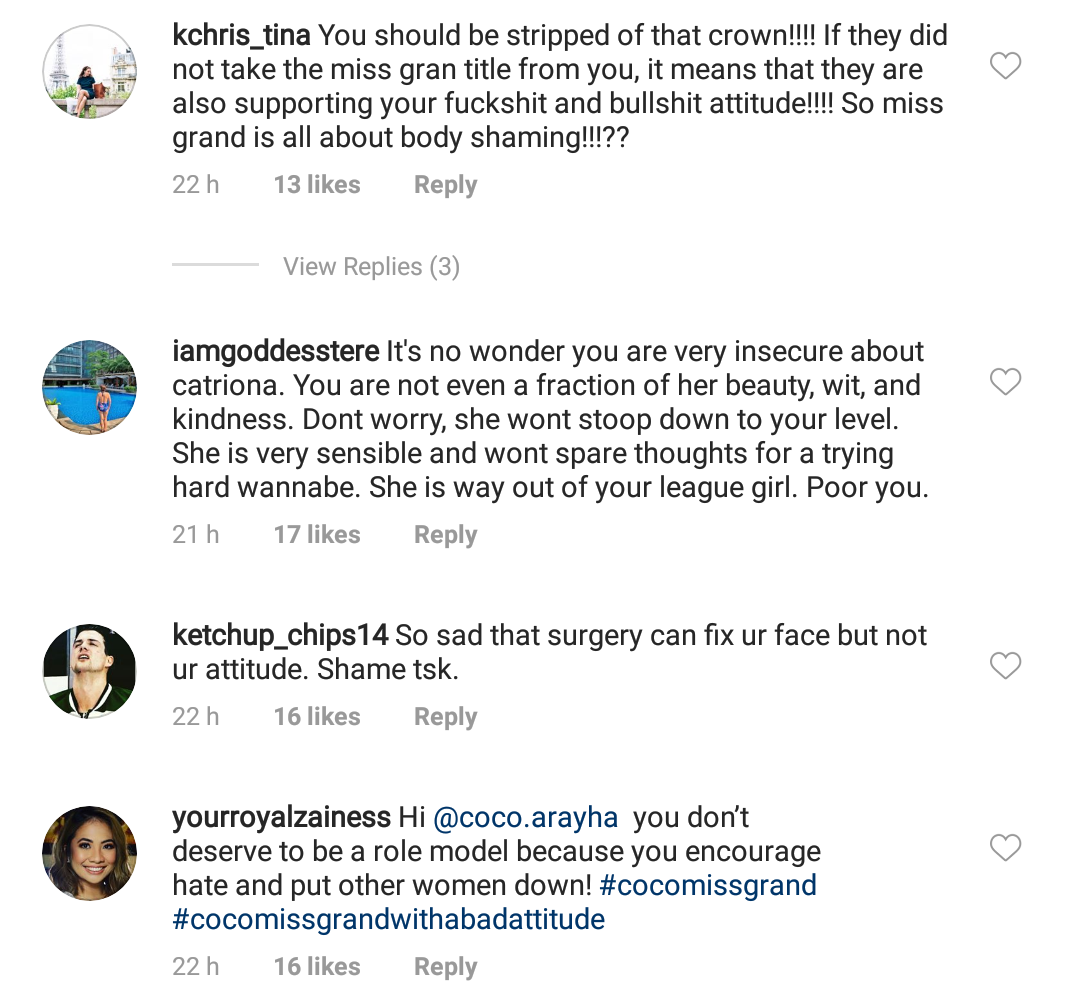Like the comment by kchris_tina
Screen dimensions: 1080x1007
point(1005,67)
